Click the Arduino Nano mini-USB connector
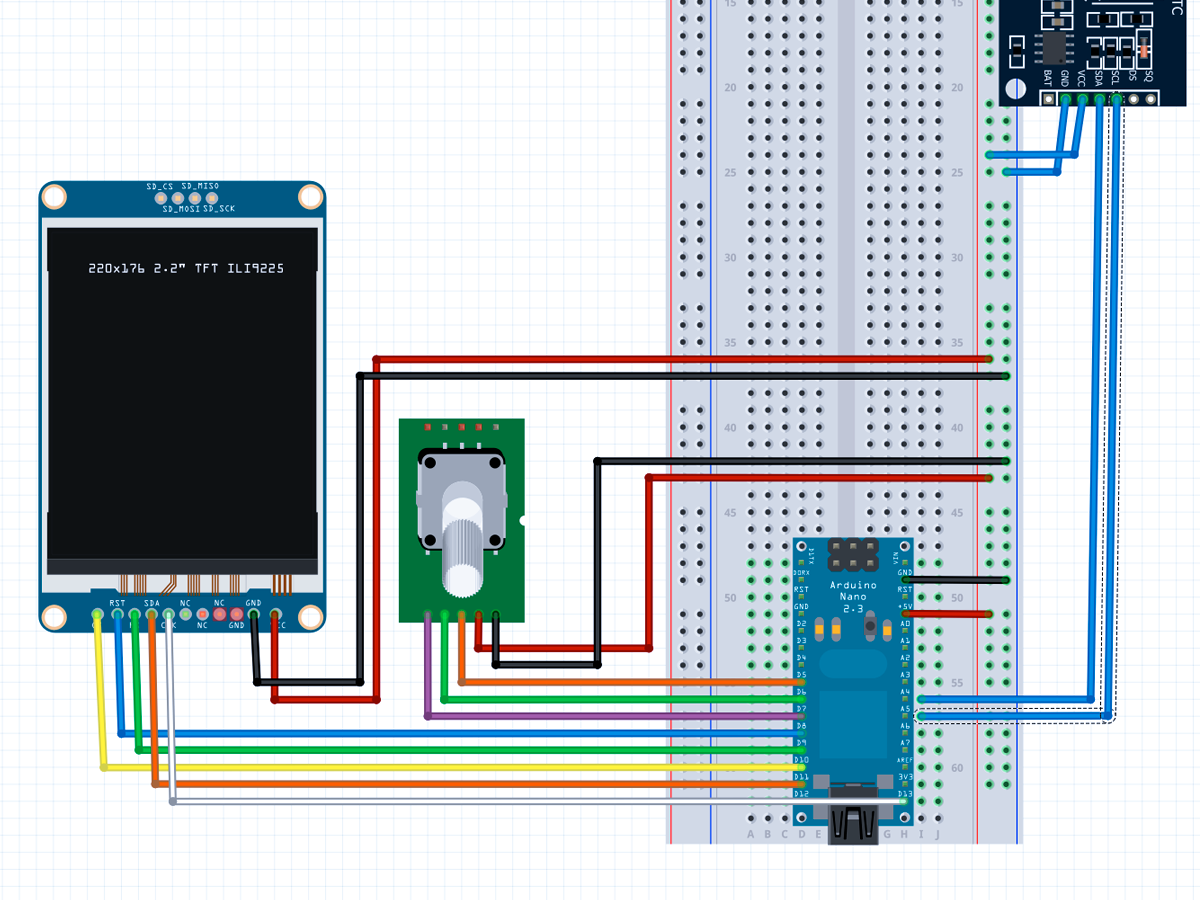 coord(852,823)
